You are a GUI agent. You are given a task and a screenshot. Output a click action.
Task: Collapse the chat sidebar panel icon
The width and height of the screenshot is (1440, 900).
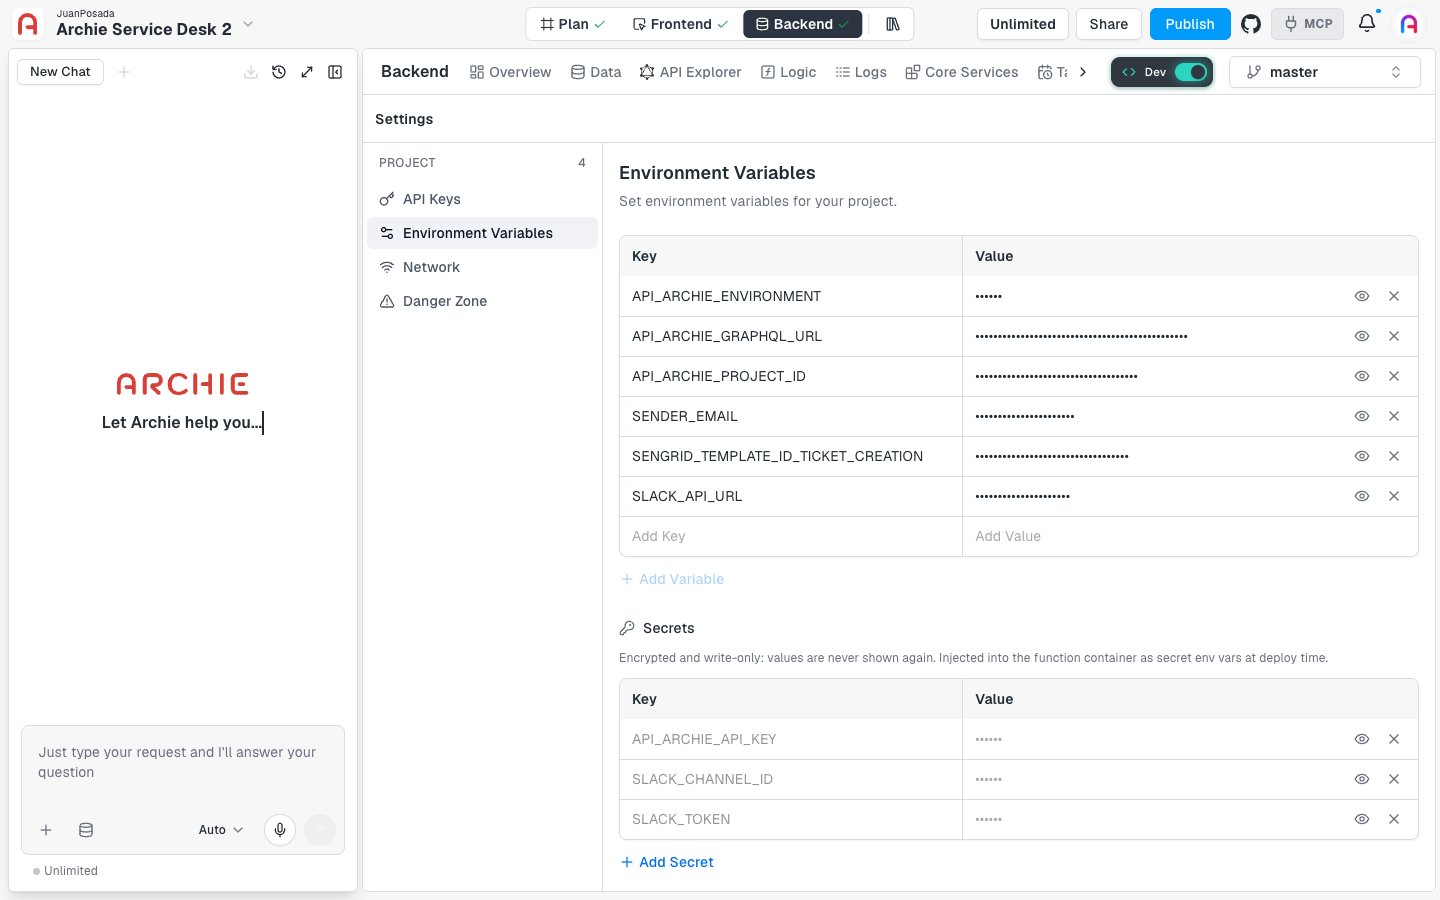(x=335, y=72)
